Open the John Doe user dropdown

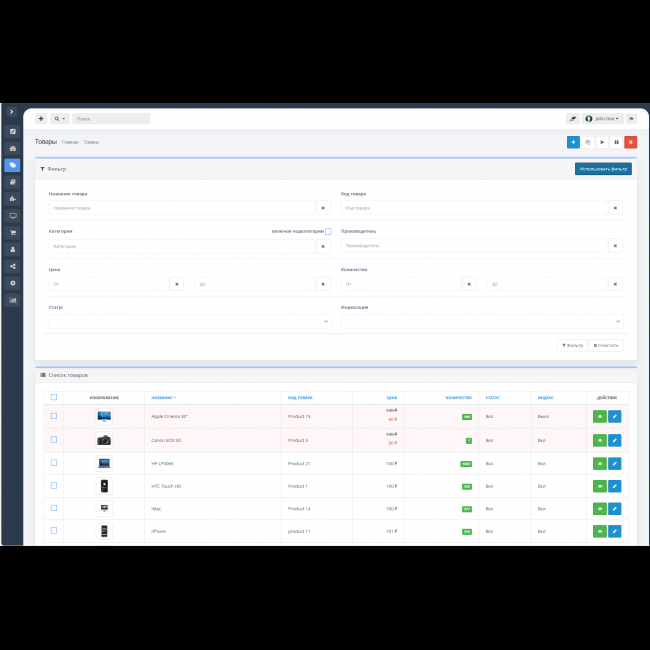click(603, 118)
